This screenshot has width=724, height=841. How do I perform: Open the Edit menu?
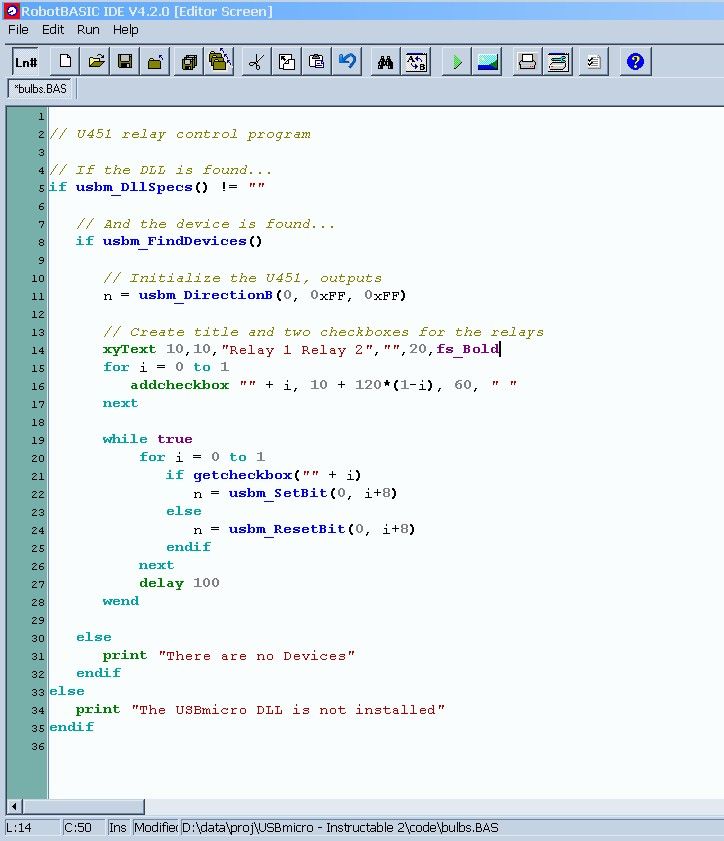pos(53,29)
